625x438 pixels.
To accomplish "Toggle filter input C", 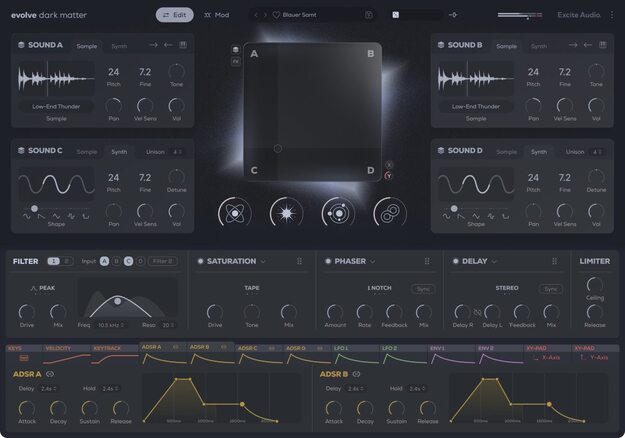I will [x=128, y=261].
